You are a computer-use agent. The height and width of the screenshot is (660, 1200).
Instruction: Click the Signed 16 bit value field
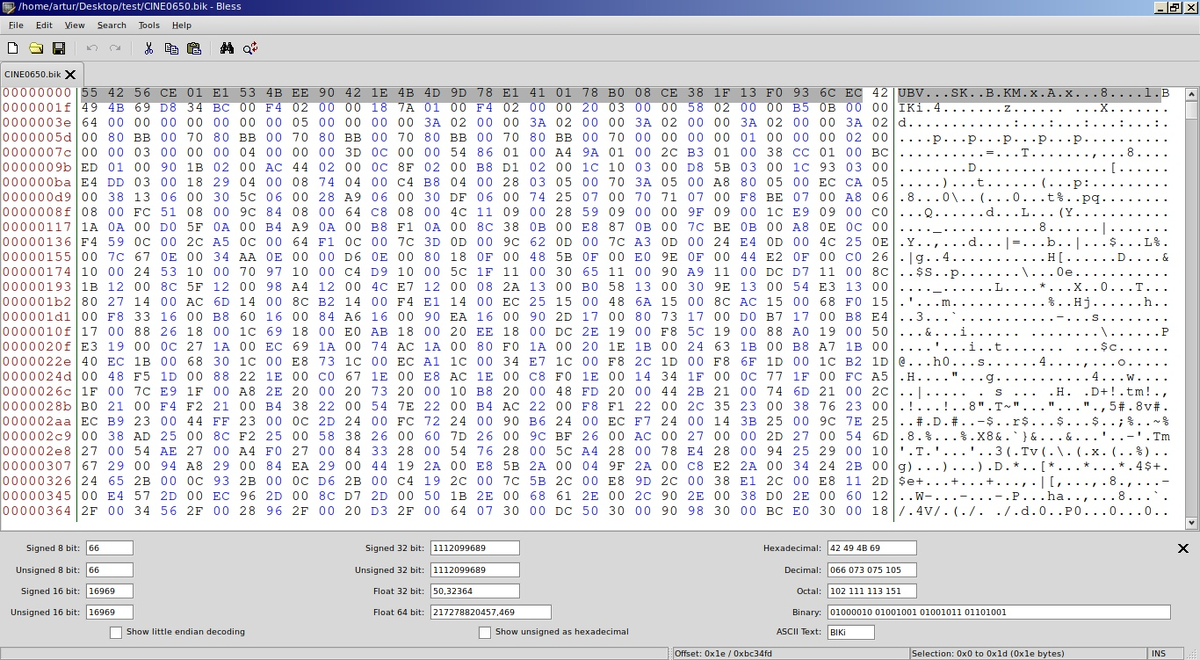(109, 591)
